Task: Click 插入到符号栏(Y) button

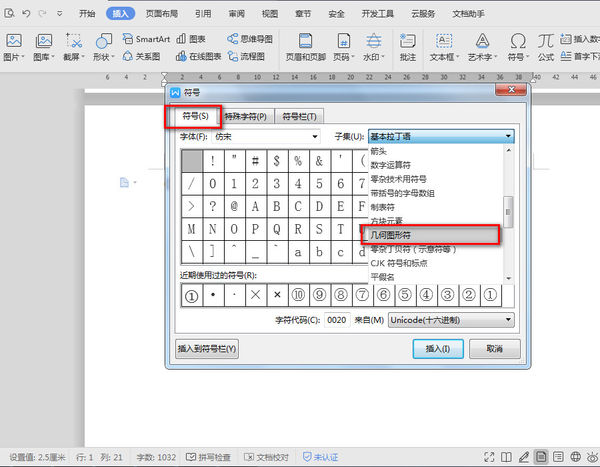Action: [x=207, y=348]
